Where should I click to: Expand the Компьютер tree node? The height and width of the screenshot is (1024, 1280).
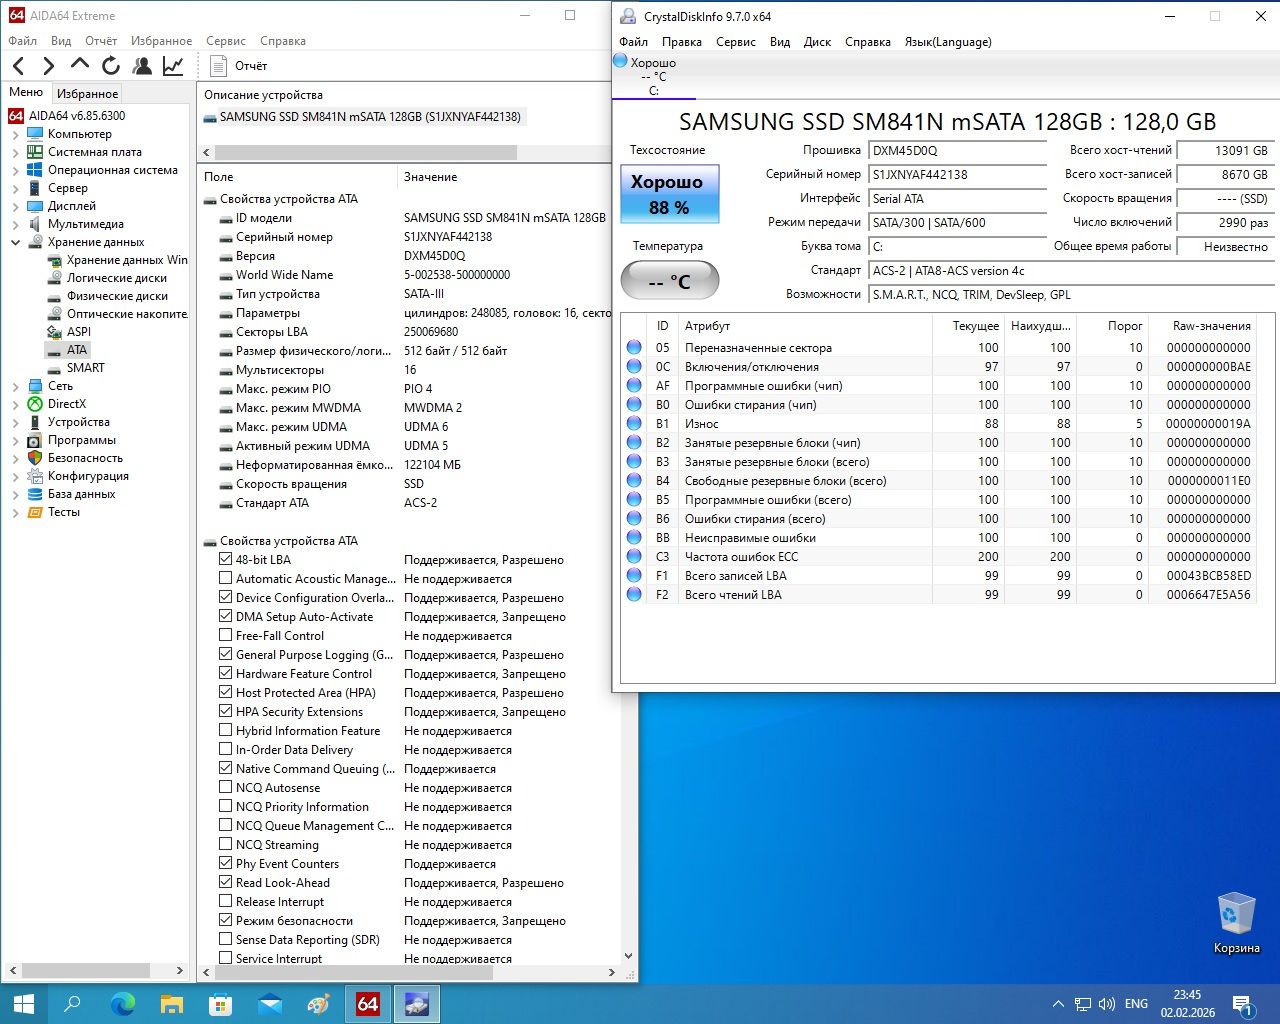coord(15,134)
